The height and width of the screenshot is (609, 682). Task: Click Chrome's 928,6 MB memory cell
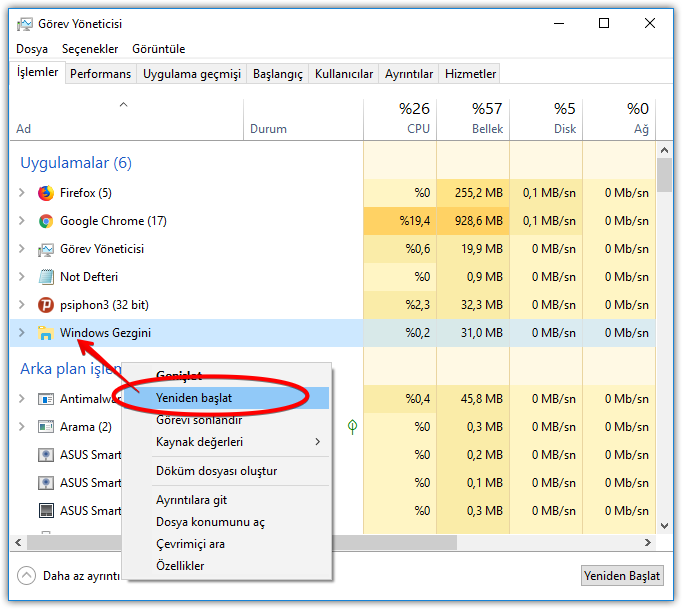click(473, 221)
